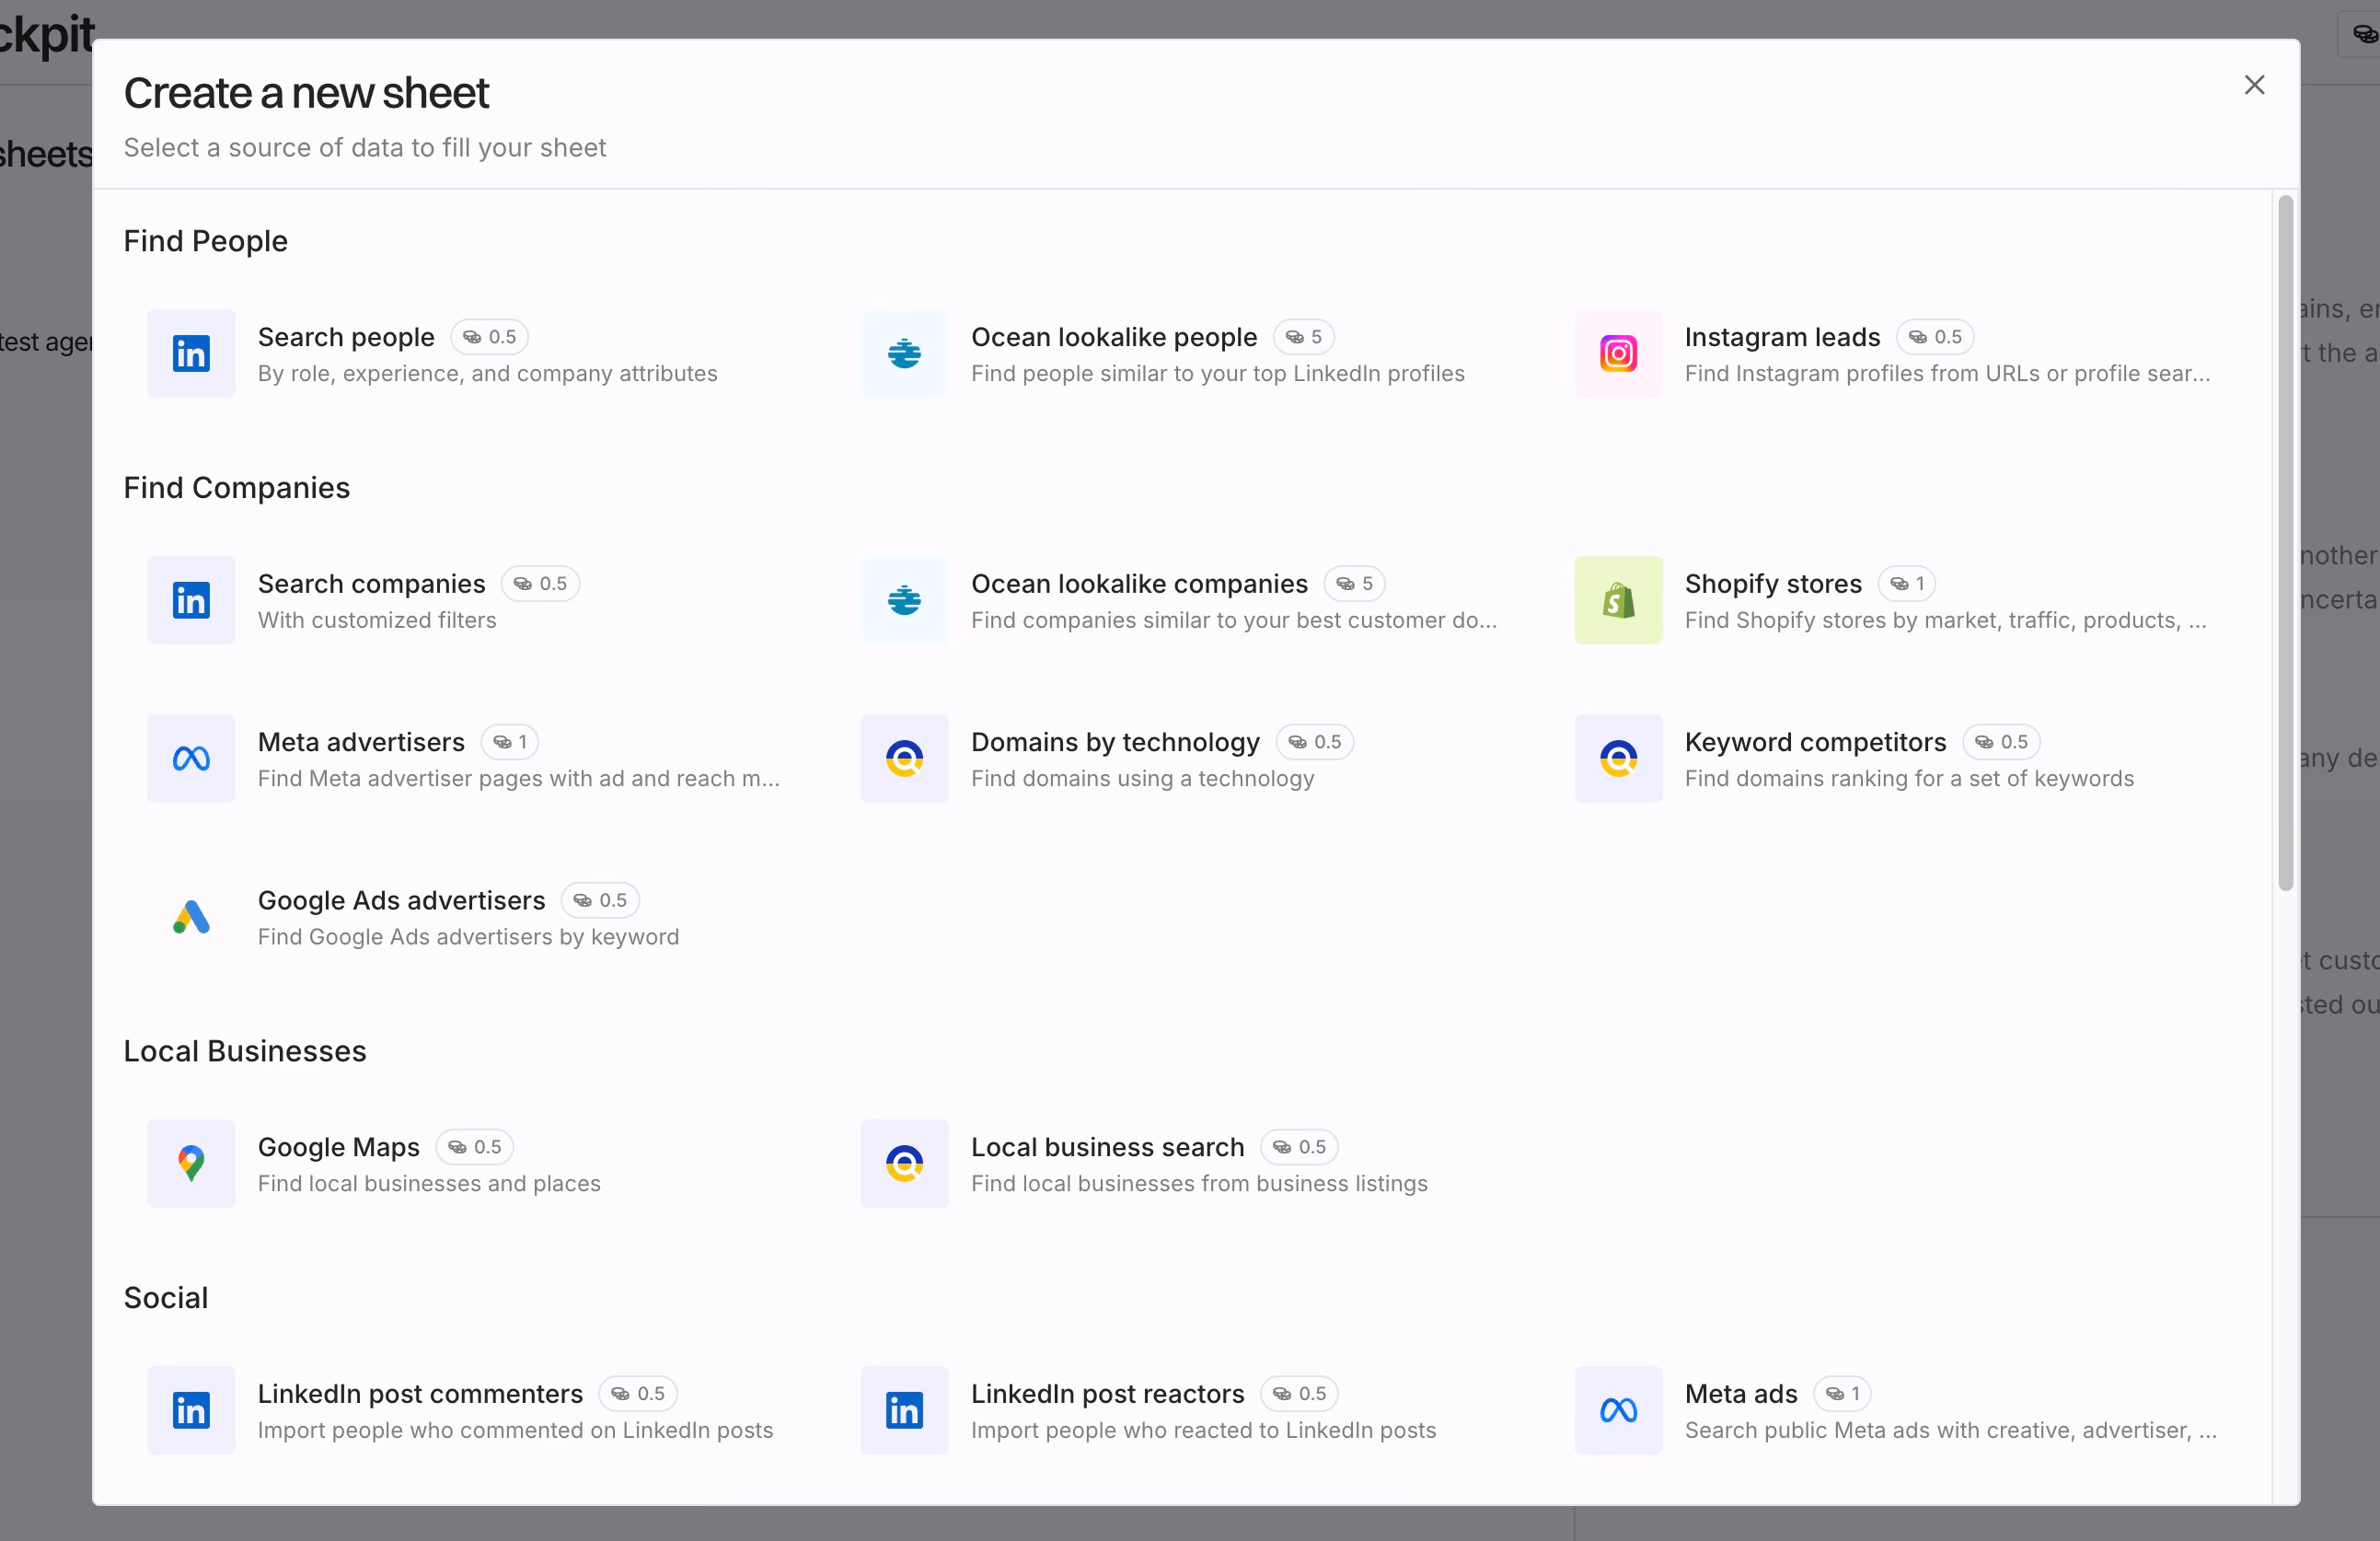Click the Meta logo beside Meta advertisers
Image resolution: width=2380 pixels, height=1541 pixels.
click(x=191, y=758)
